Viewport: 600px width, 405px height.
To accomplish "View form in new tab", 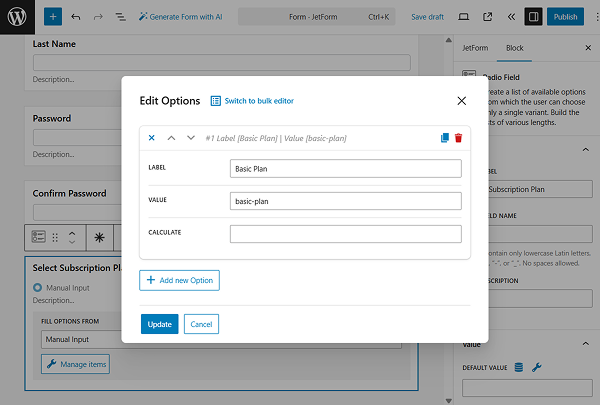I will [x=488, y=17].
